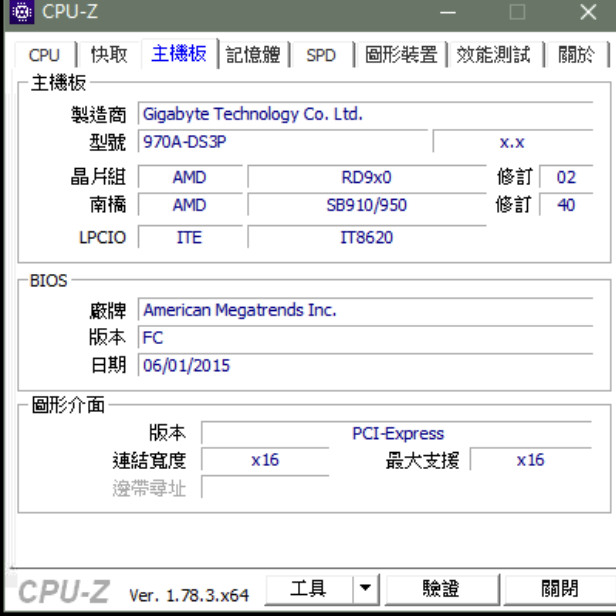Open the 圖形裝置 tab
This screenshot has width=616, height=616.
[401, 55]
